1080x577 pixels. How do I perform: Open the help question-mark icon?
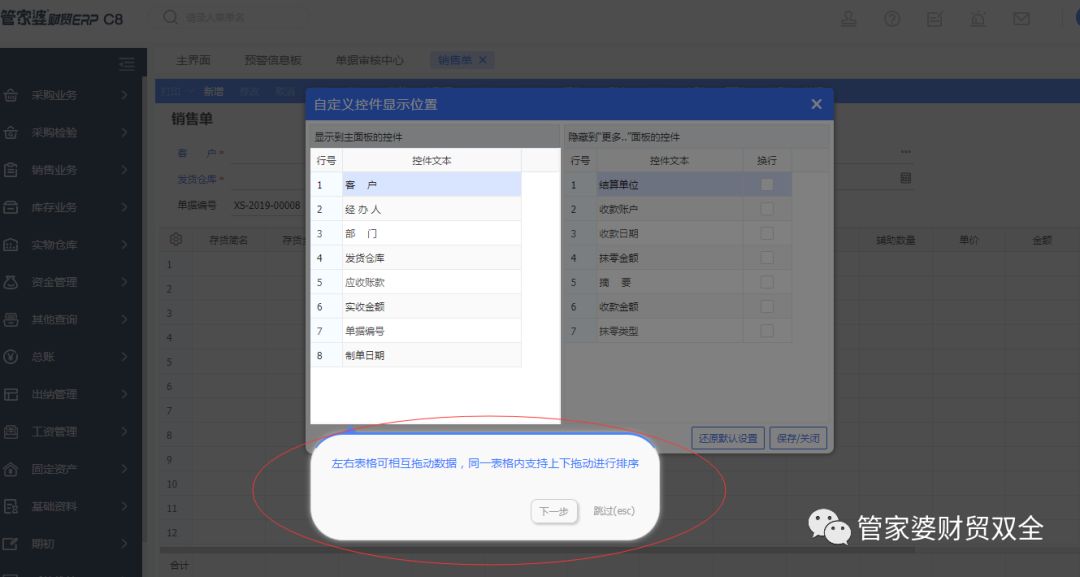pos(892,19)
